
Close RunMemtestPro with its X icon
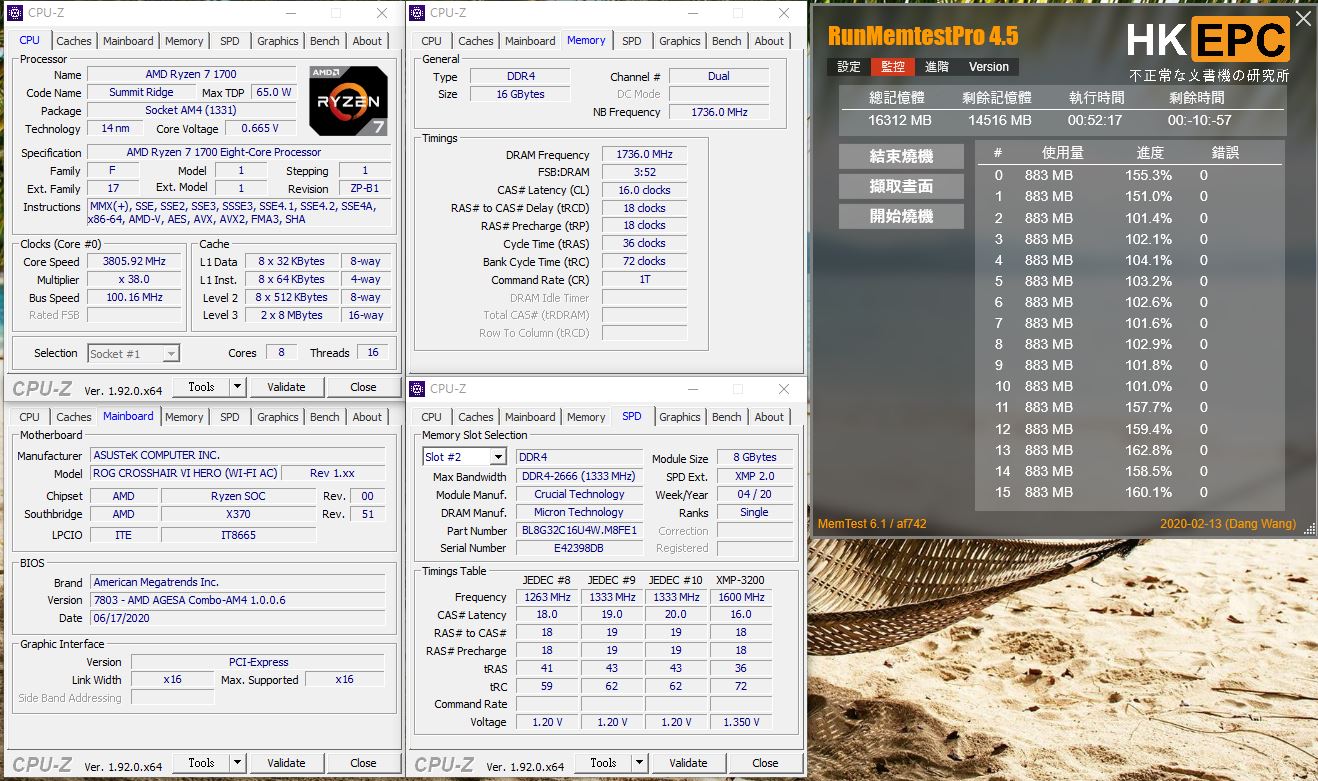click(1303, 19)
